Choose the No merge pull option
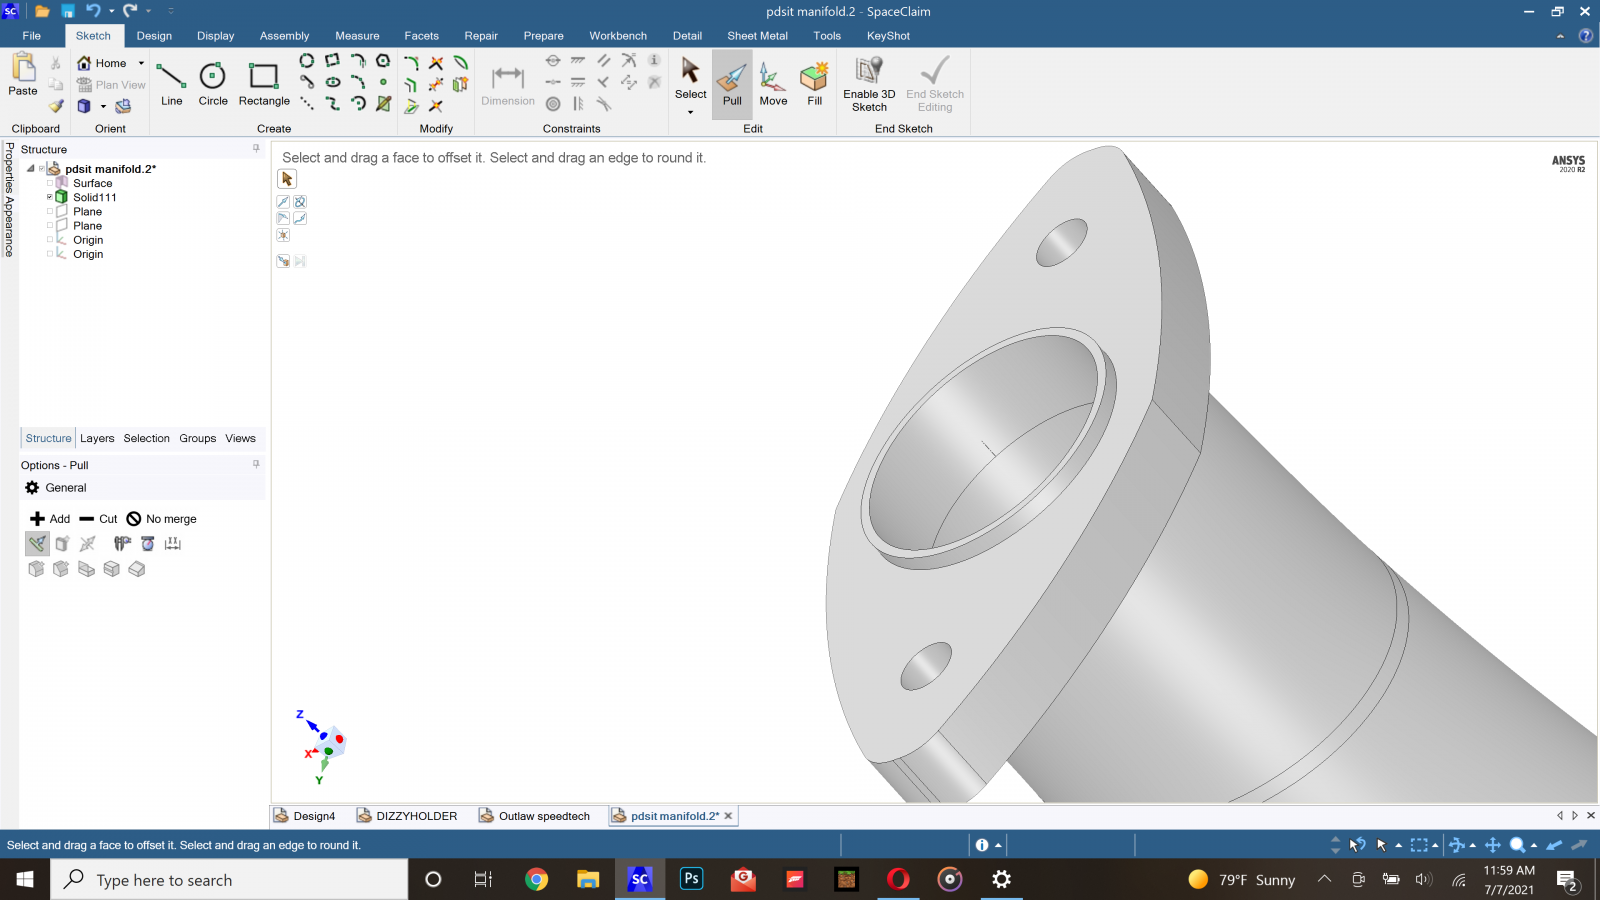Screen dimensions: 1600x900 point(161,519)
